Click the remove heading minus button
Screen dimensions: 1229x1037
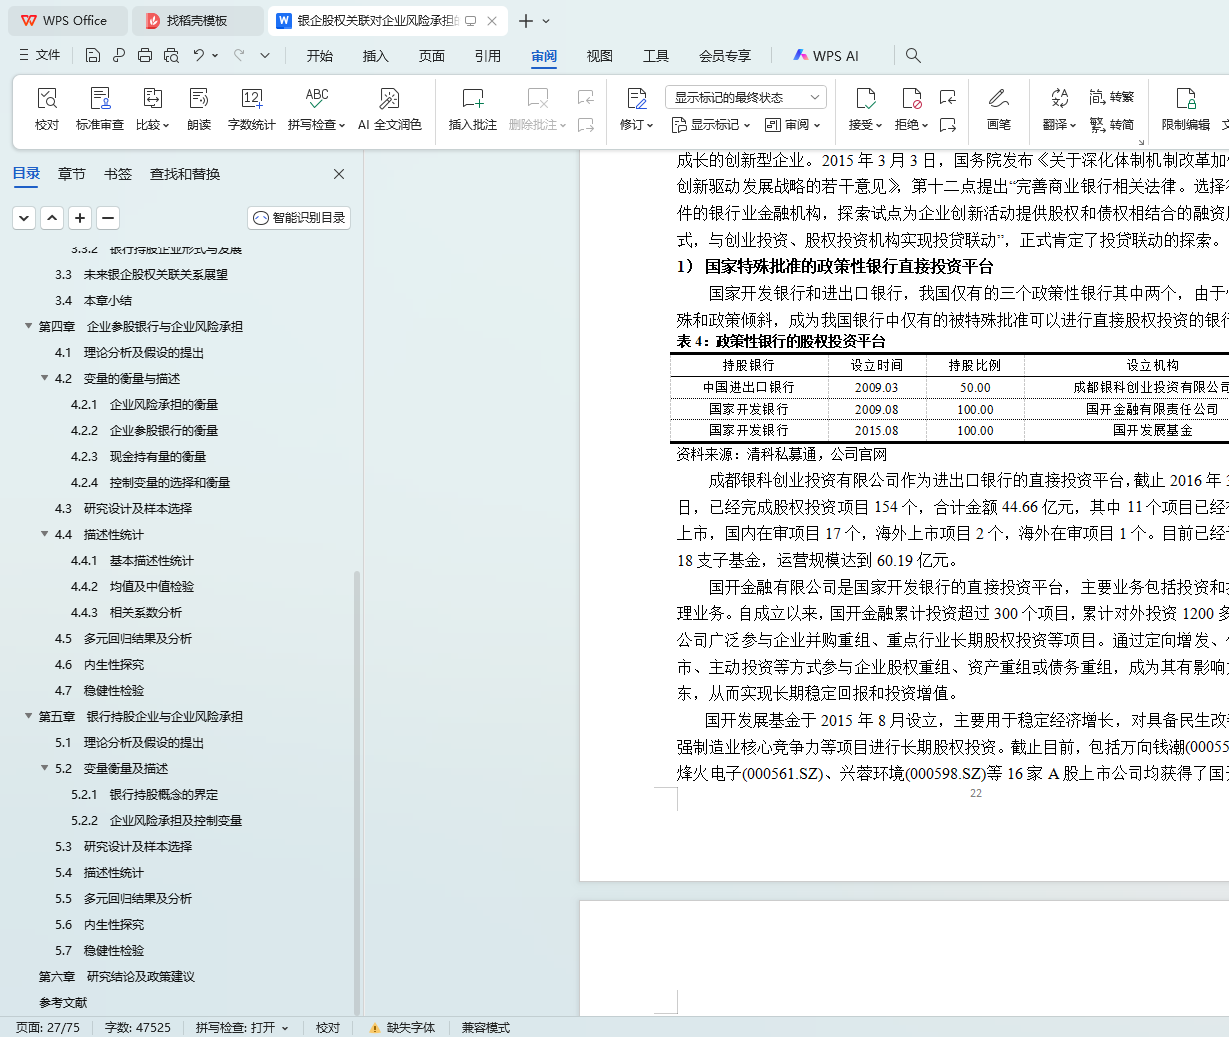[108, 217]
